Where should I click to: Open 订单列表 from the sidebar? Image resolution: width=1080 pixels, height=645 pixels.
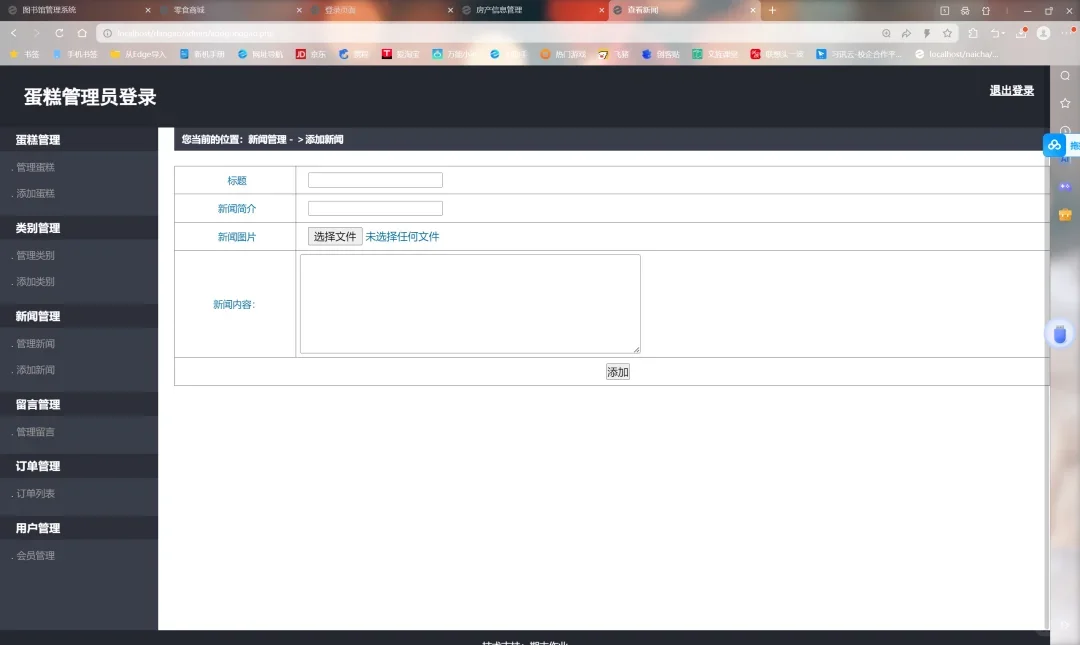pyautogui.click(x=34, y=493)
